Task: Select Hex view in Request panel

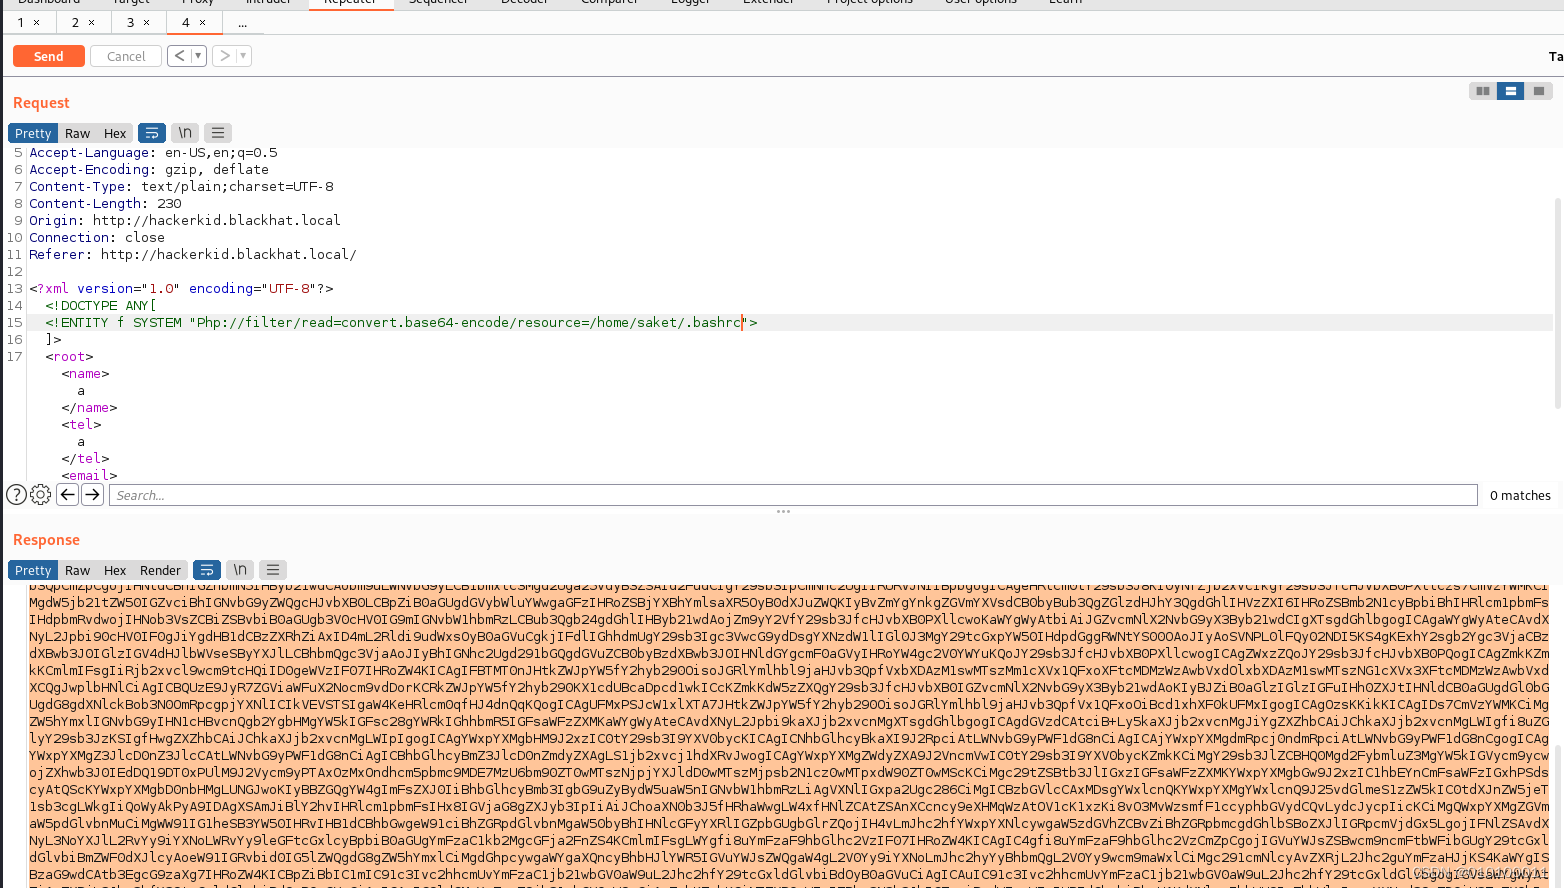Action: [x=115, y=133]
